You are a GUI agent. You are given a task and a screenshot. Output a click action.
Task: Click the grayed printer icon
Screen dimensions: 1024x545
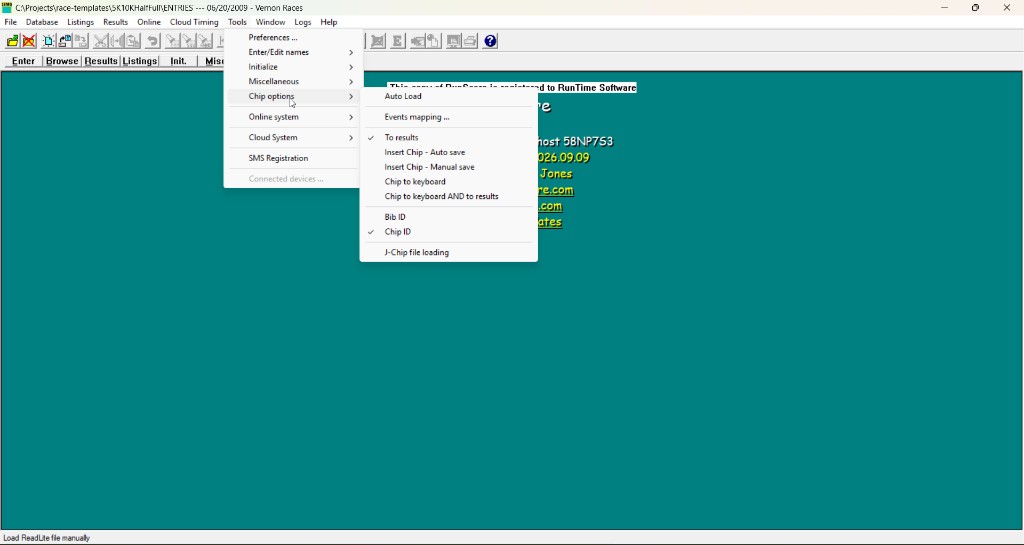click(x=470, y=41)
